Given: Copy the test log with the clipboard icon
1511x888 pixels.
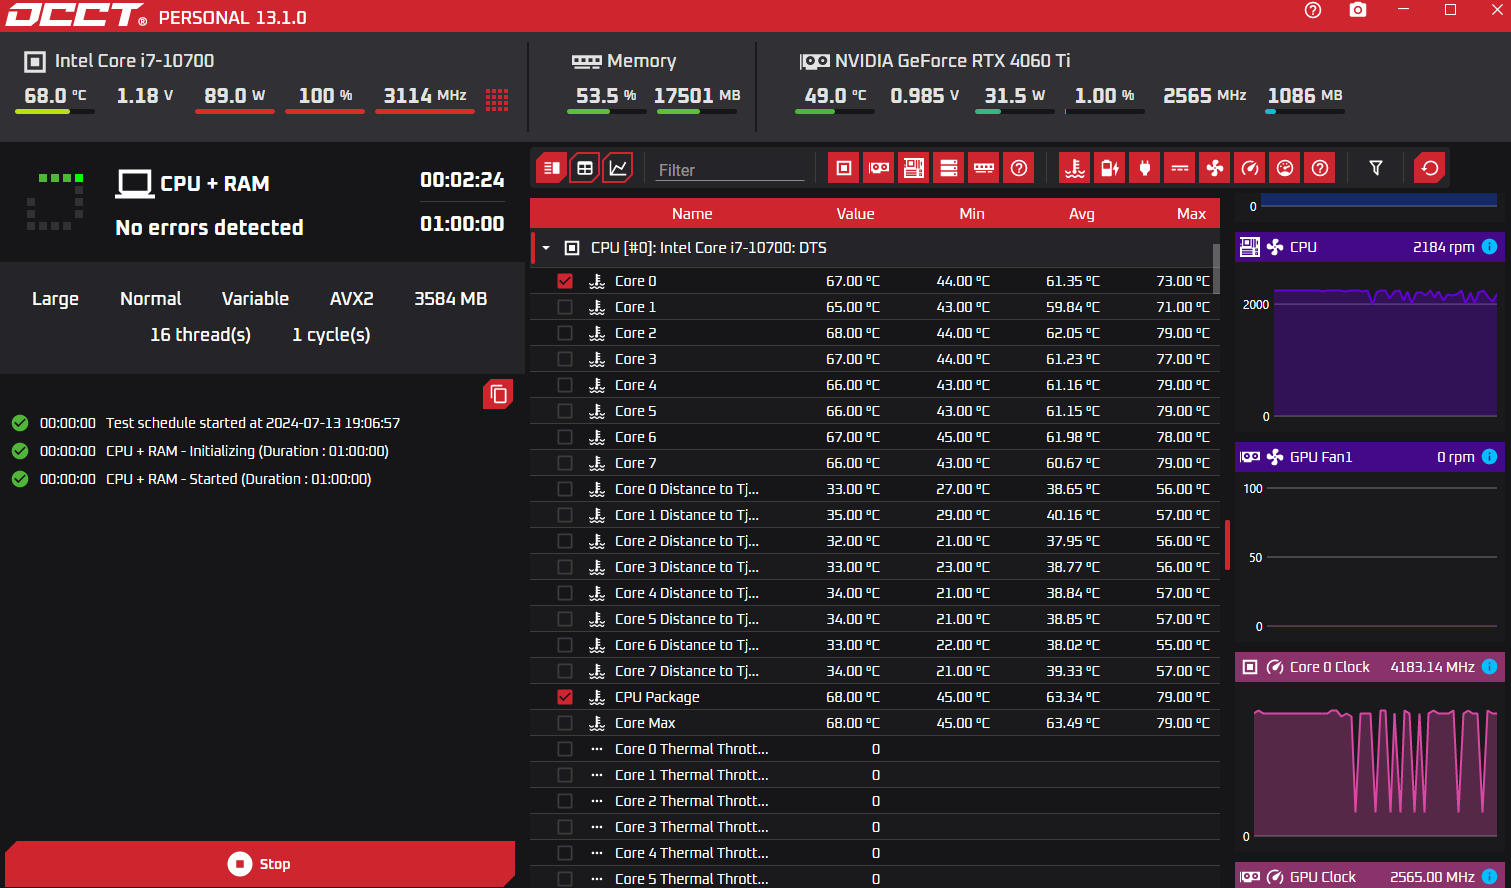Looking at the screenshot, I should coord(498,394).
